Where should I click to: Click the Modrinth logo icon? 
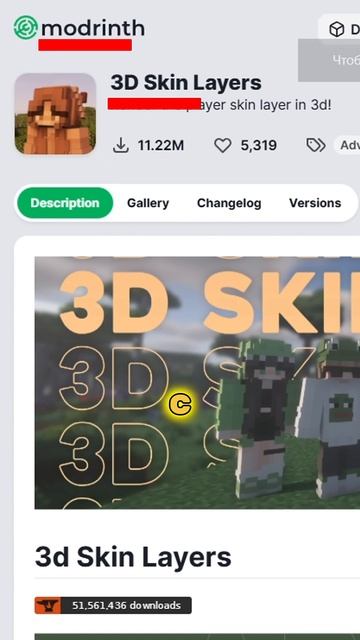tap(25, 28)
